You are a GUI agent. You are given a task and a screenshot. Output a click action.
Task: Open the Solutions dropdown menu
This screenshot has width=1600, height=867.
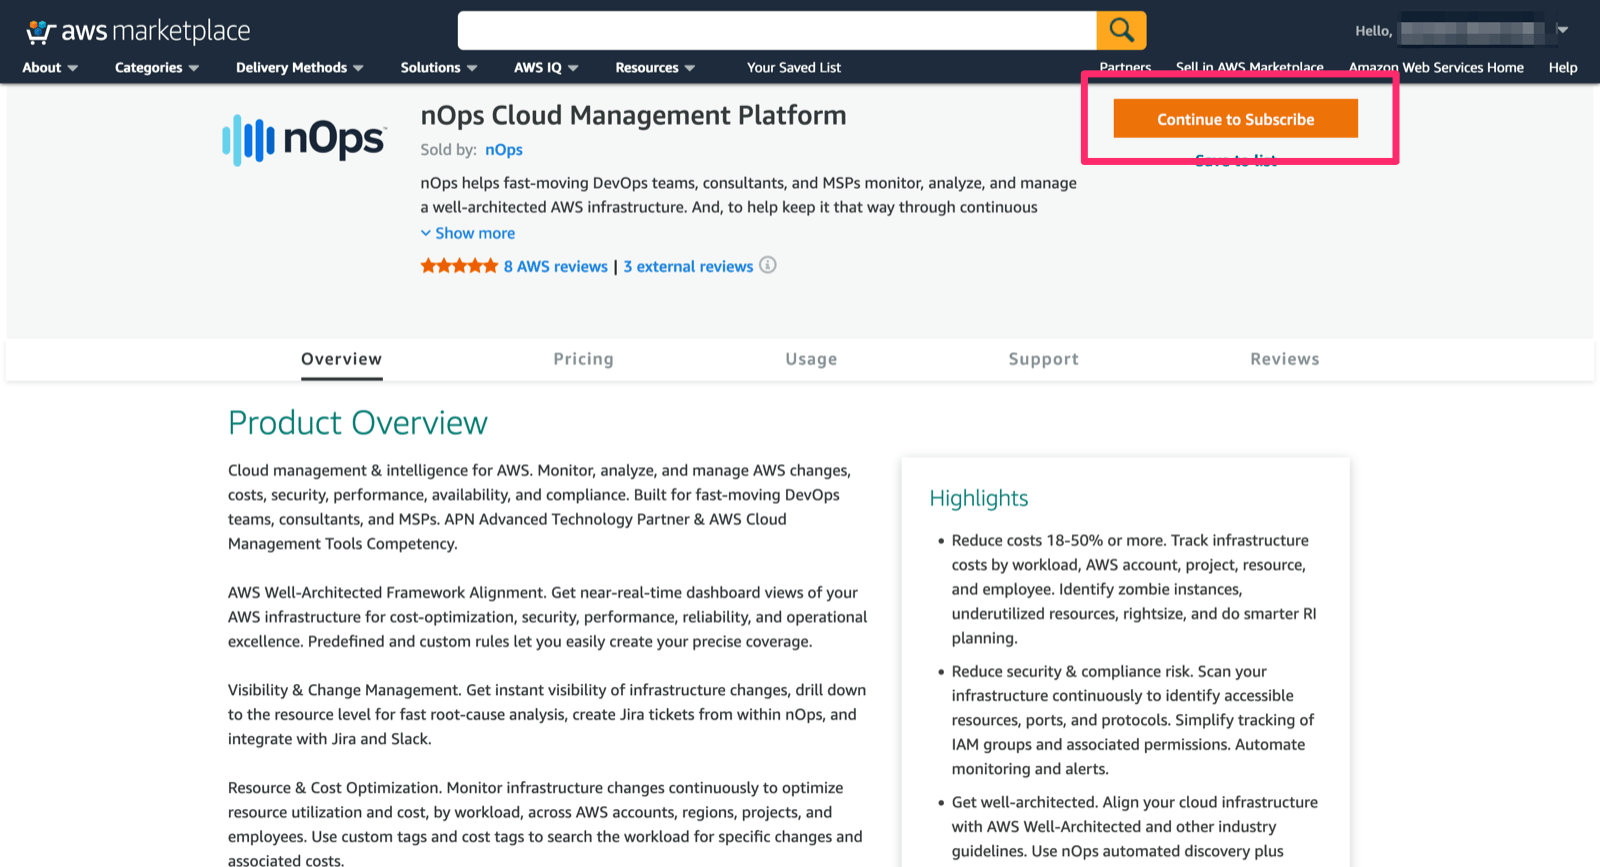coord(439,68)
